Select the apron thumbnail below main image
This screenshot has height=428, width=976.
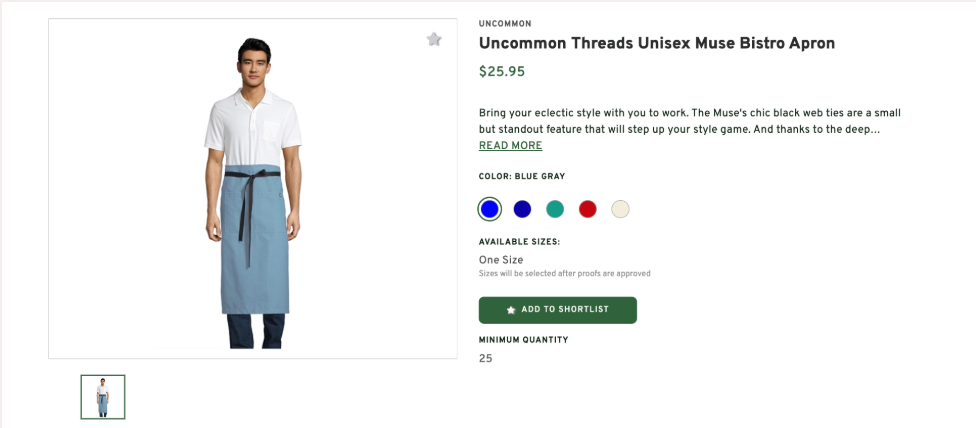pyautogui.click(x=103, y=397)
